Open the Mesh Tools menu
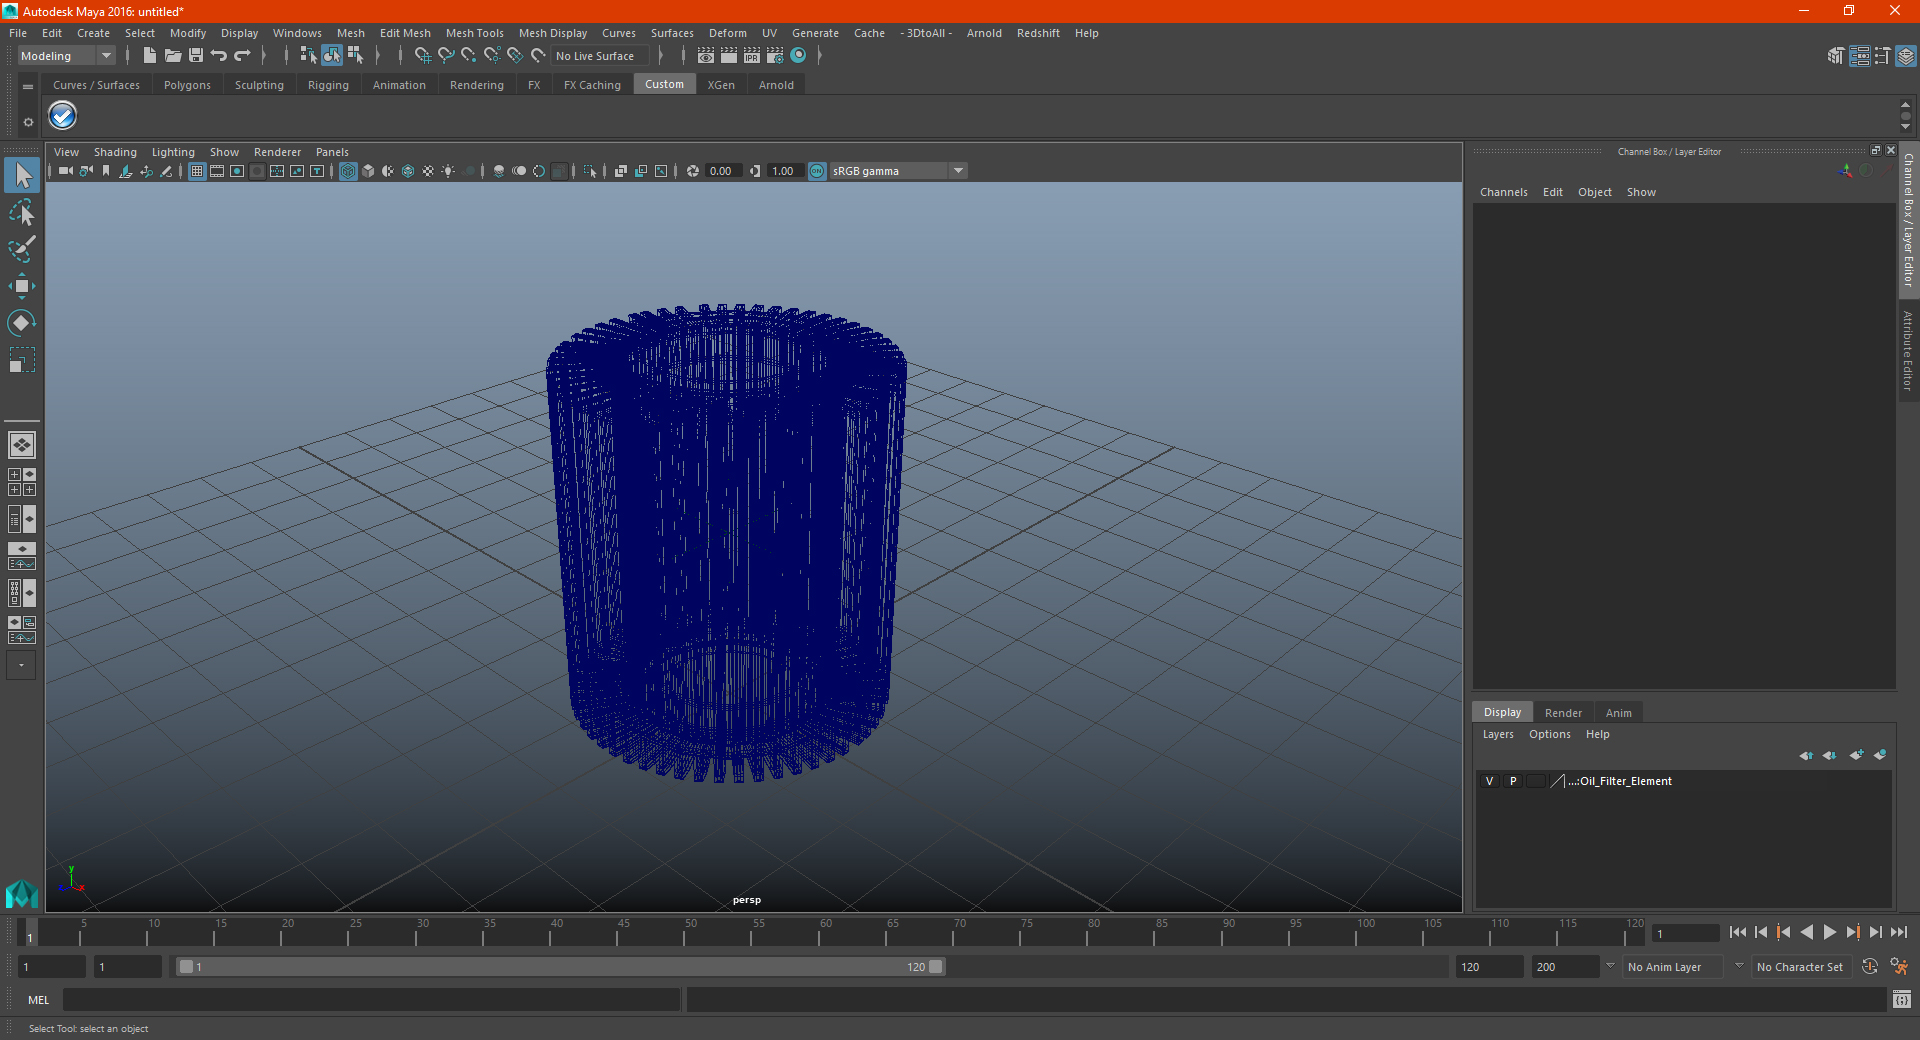Screen dimensions: 1920x1040 [474, 33]
